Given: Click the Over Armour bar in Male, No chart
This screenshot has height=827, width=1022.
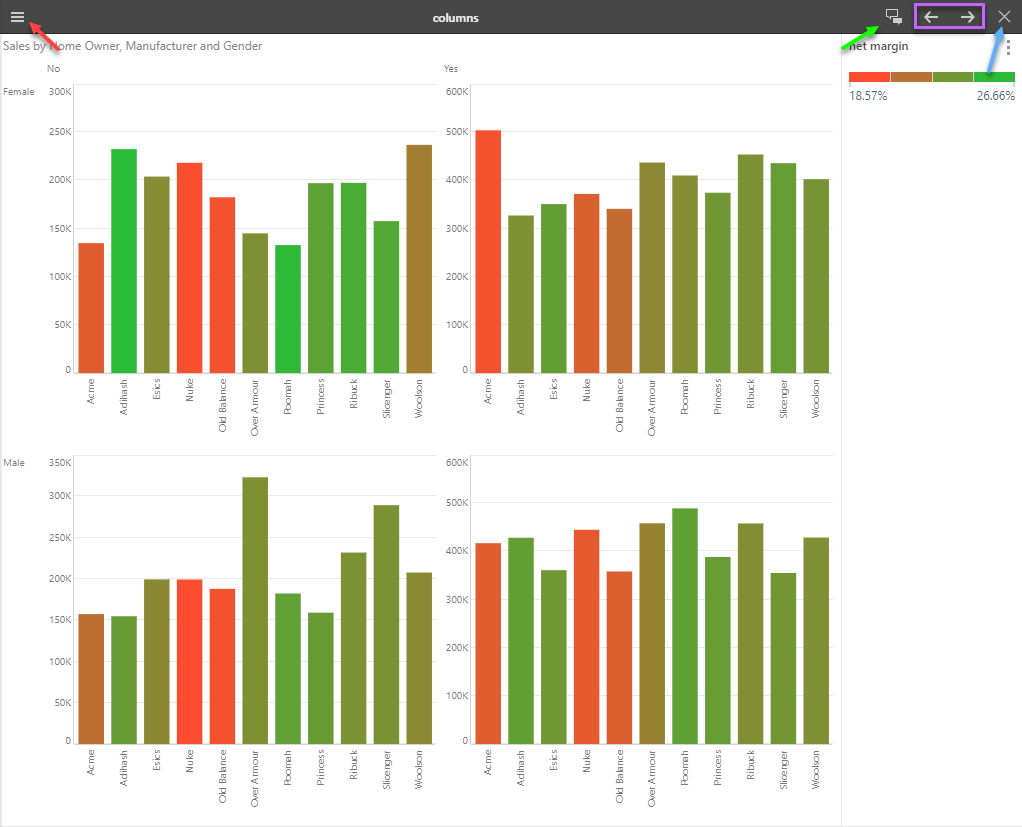Looking at the screenshot, I should click(x=255, y=610).
